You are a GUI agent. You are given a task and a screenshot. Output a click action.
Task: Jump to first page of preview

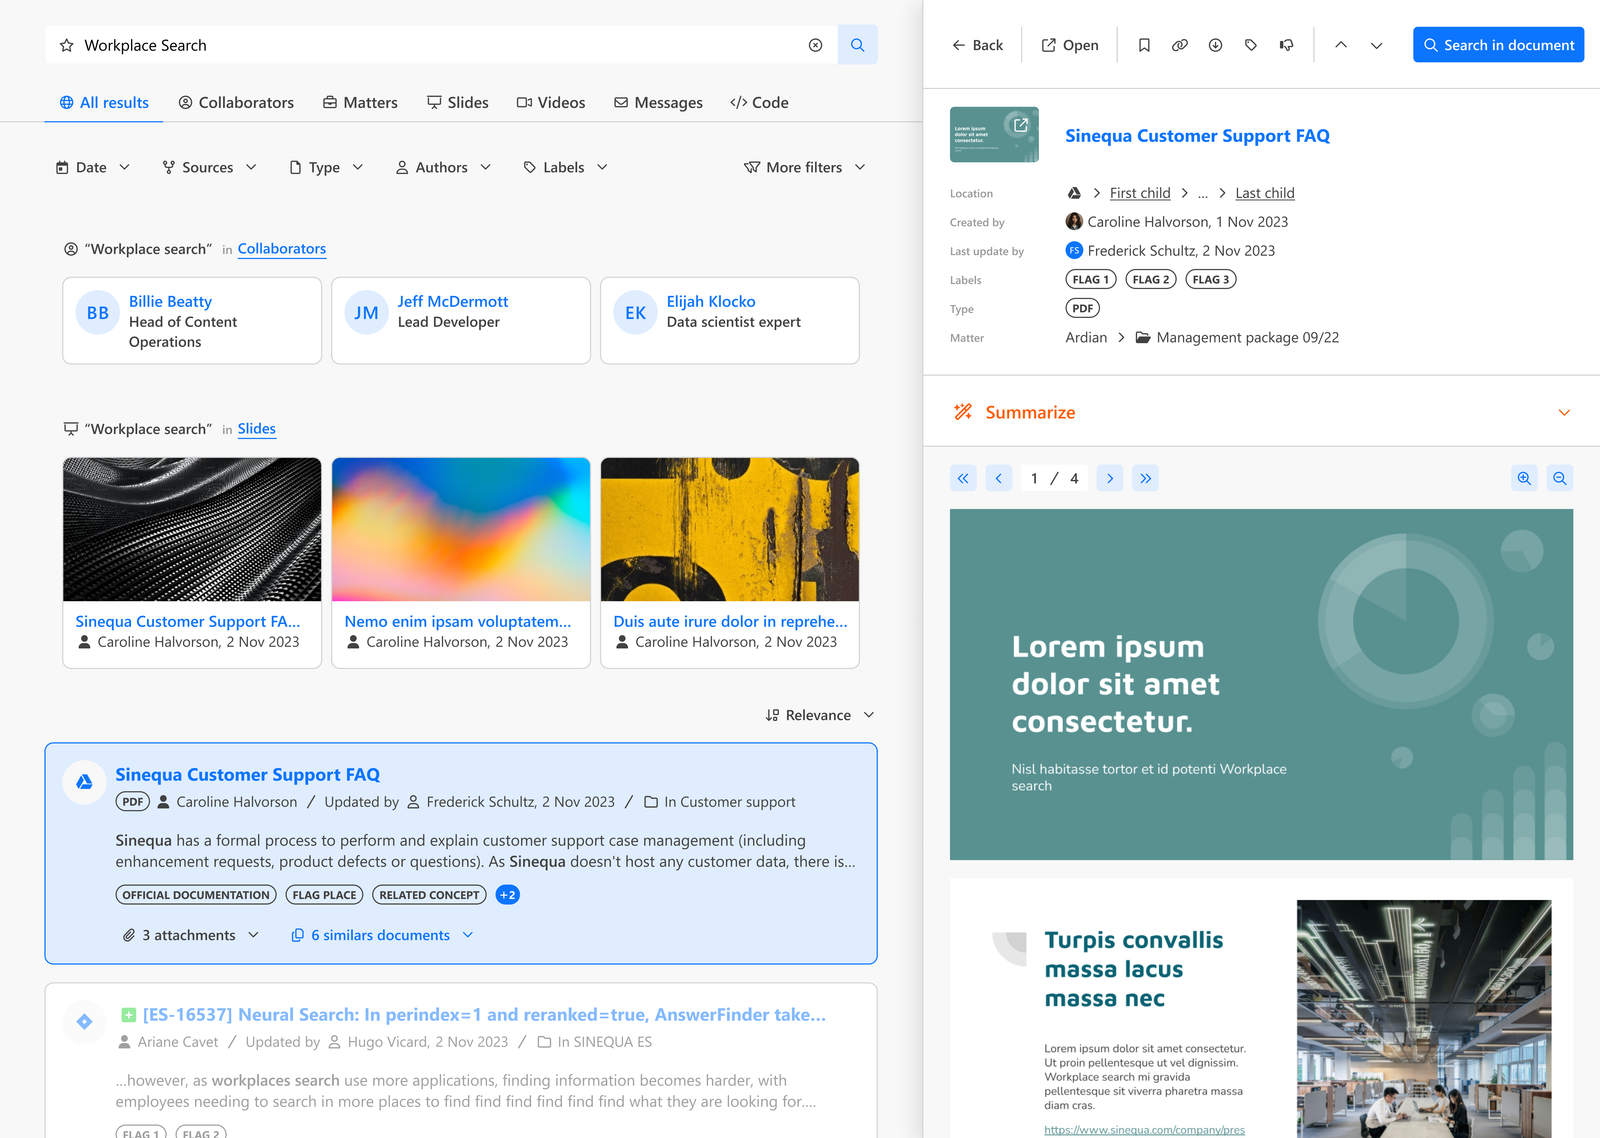(963, 478)
